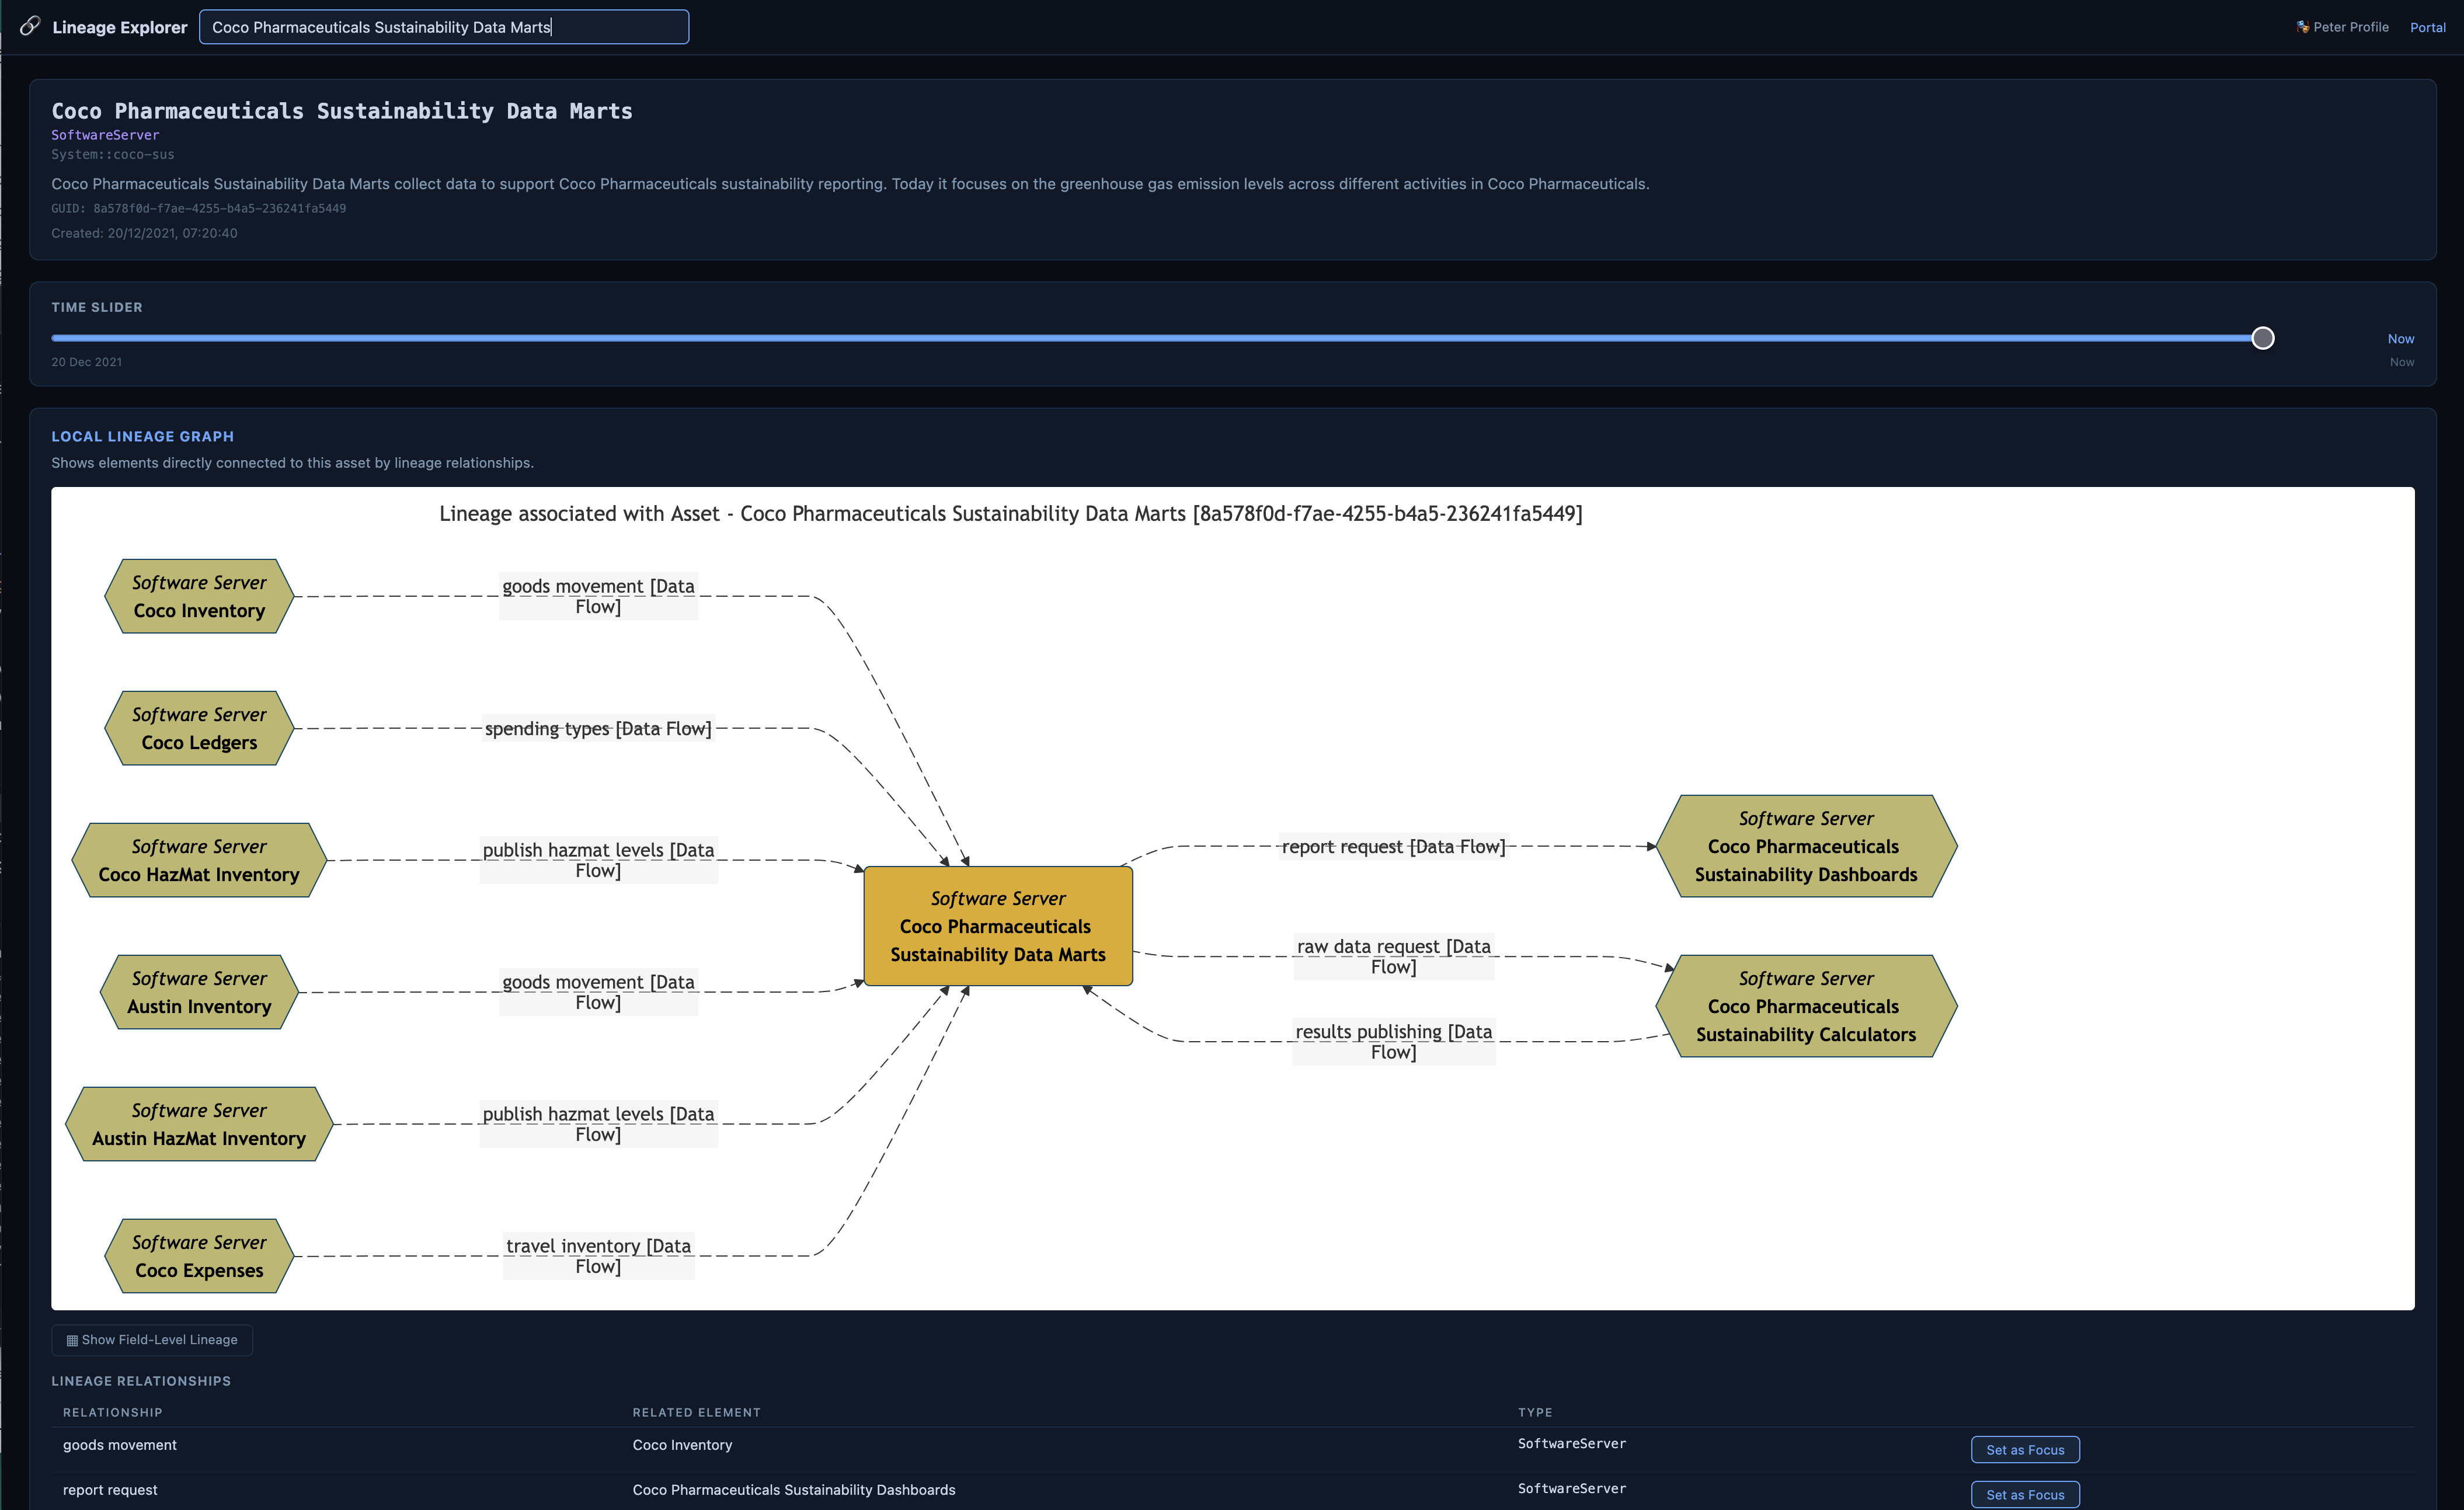
Task: Open Peter Profile link
Action: (2343, 27)
